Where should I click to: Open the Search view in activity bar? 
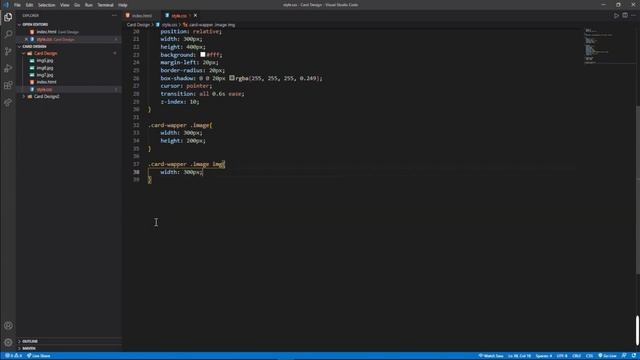(x=8, y=34)
